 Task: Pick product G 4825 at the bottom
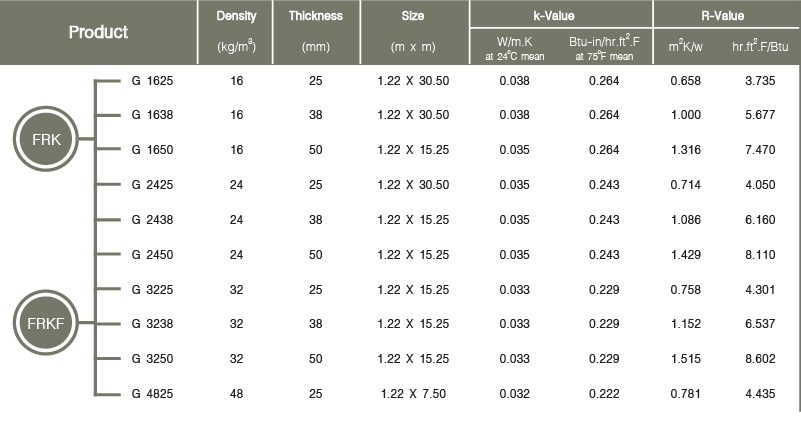pos(152,395)
